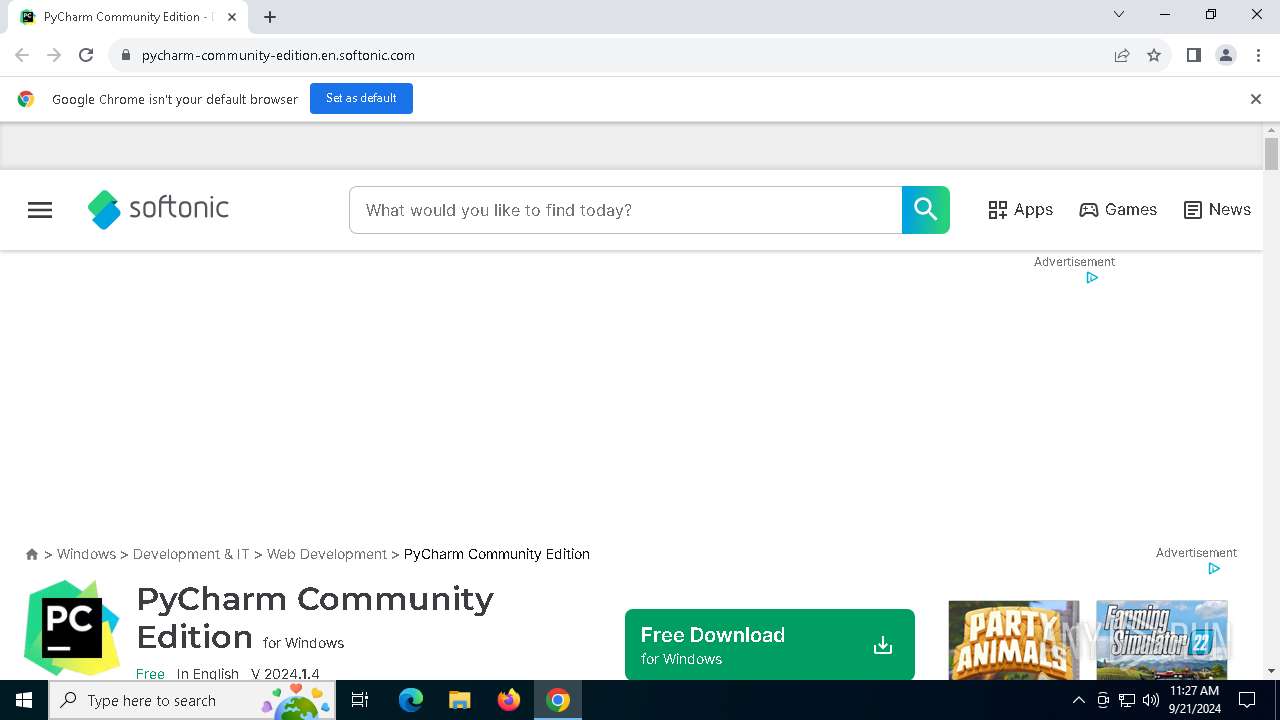View site information lock icon
This screenshot has width=1280, height=720.
pyautogui.click(x=125, y=55)
